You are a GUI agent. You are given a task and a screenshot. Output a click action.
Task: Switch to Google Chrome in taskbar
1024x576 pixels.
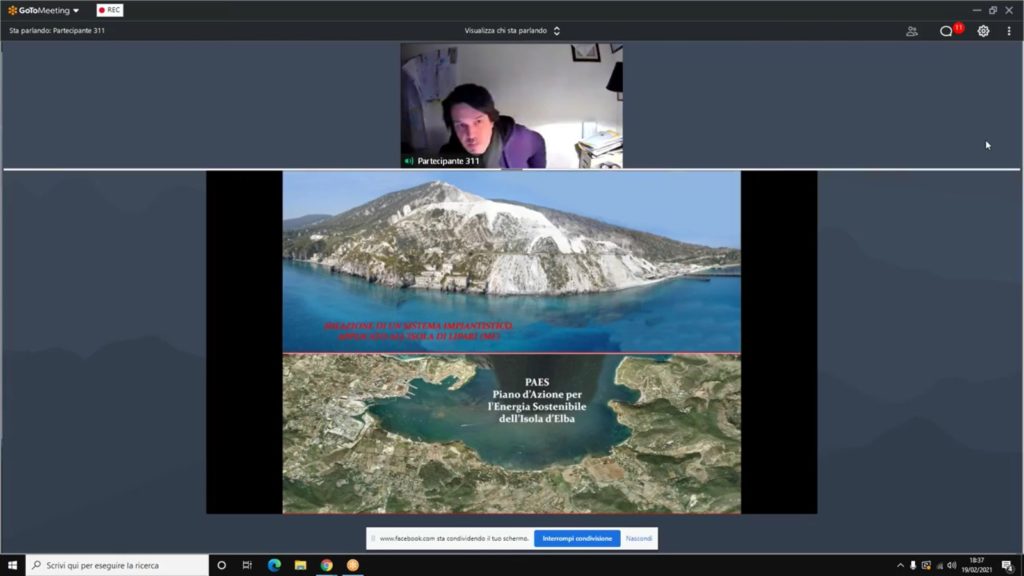tap(326, 565)
